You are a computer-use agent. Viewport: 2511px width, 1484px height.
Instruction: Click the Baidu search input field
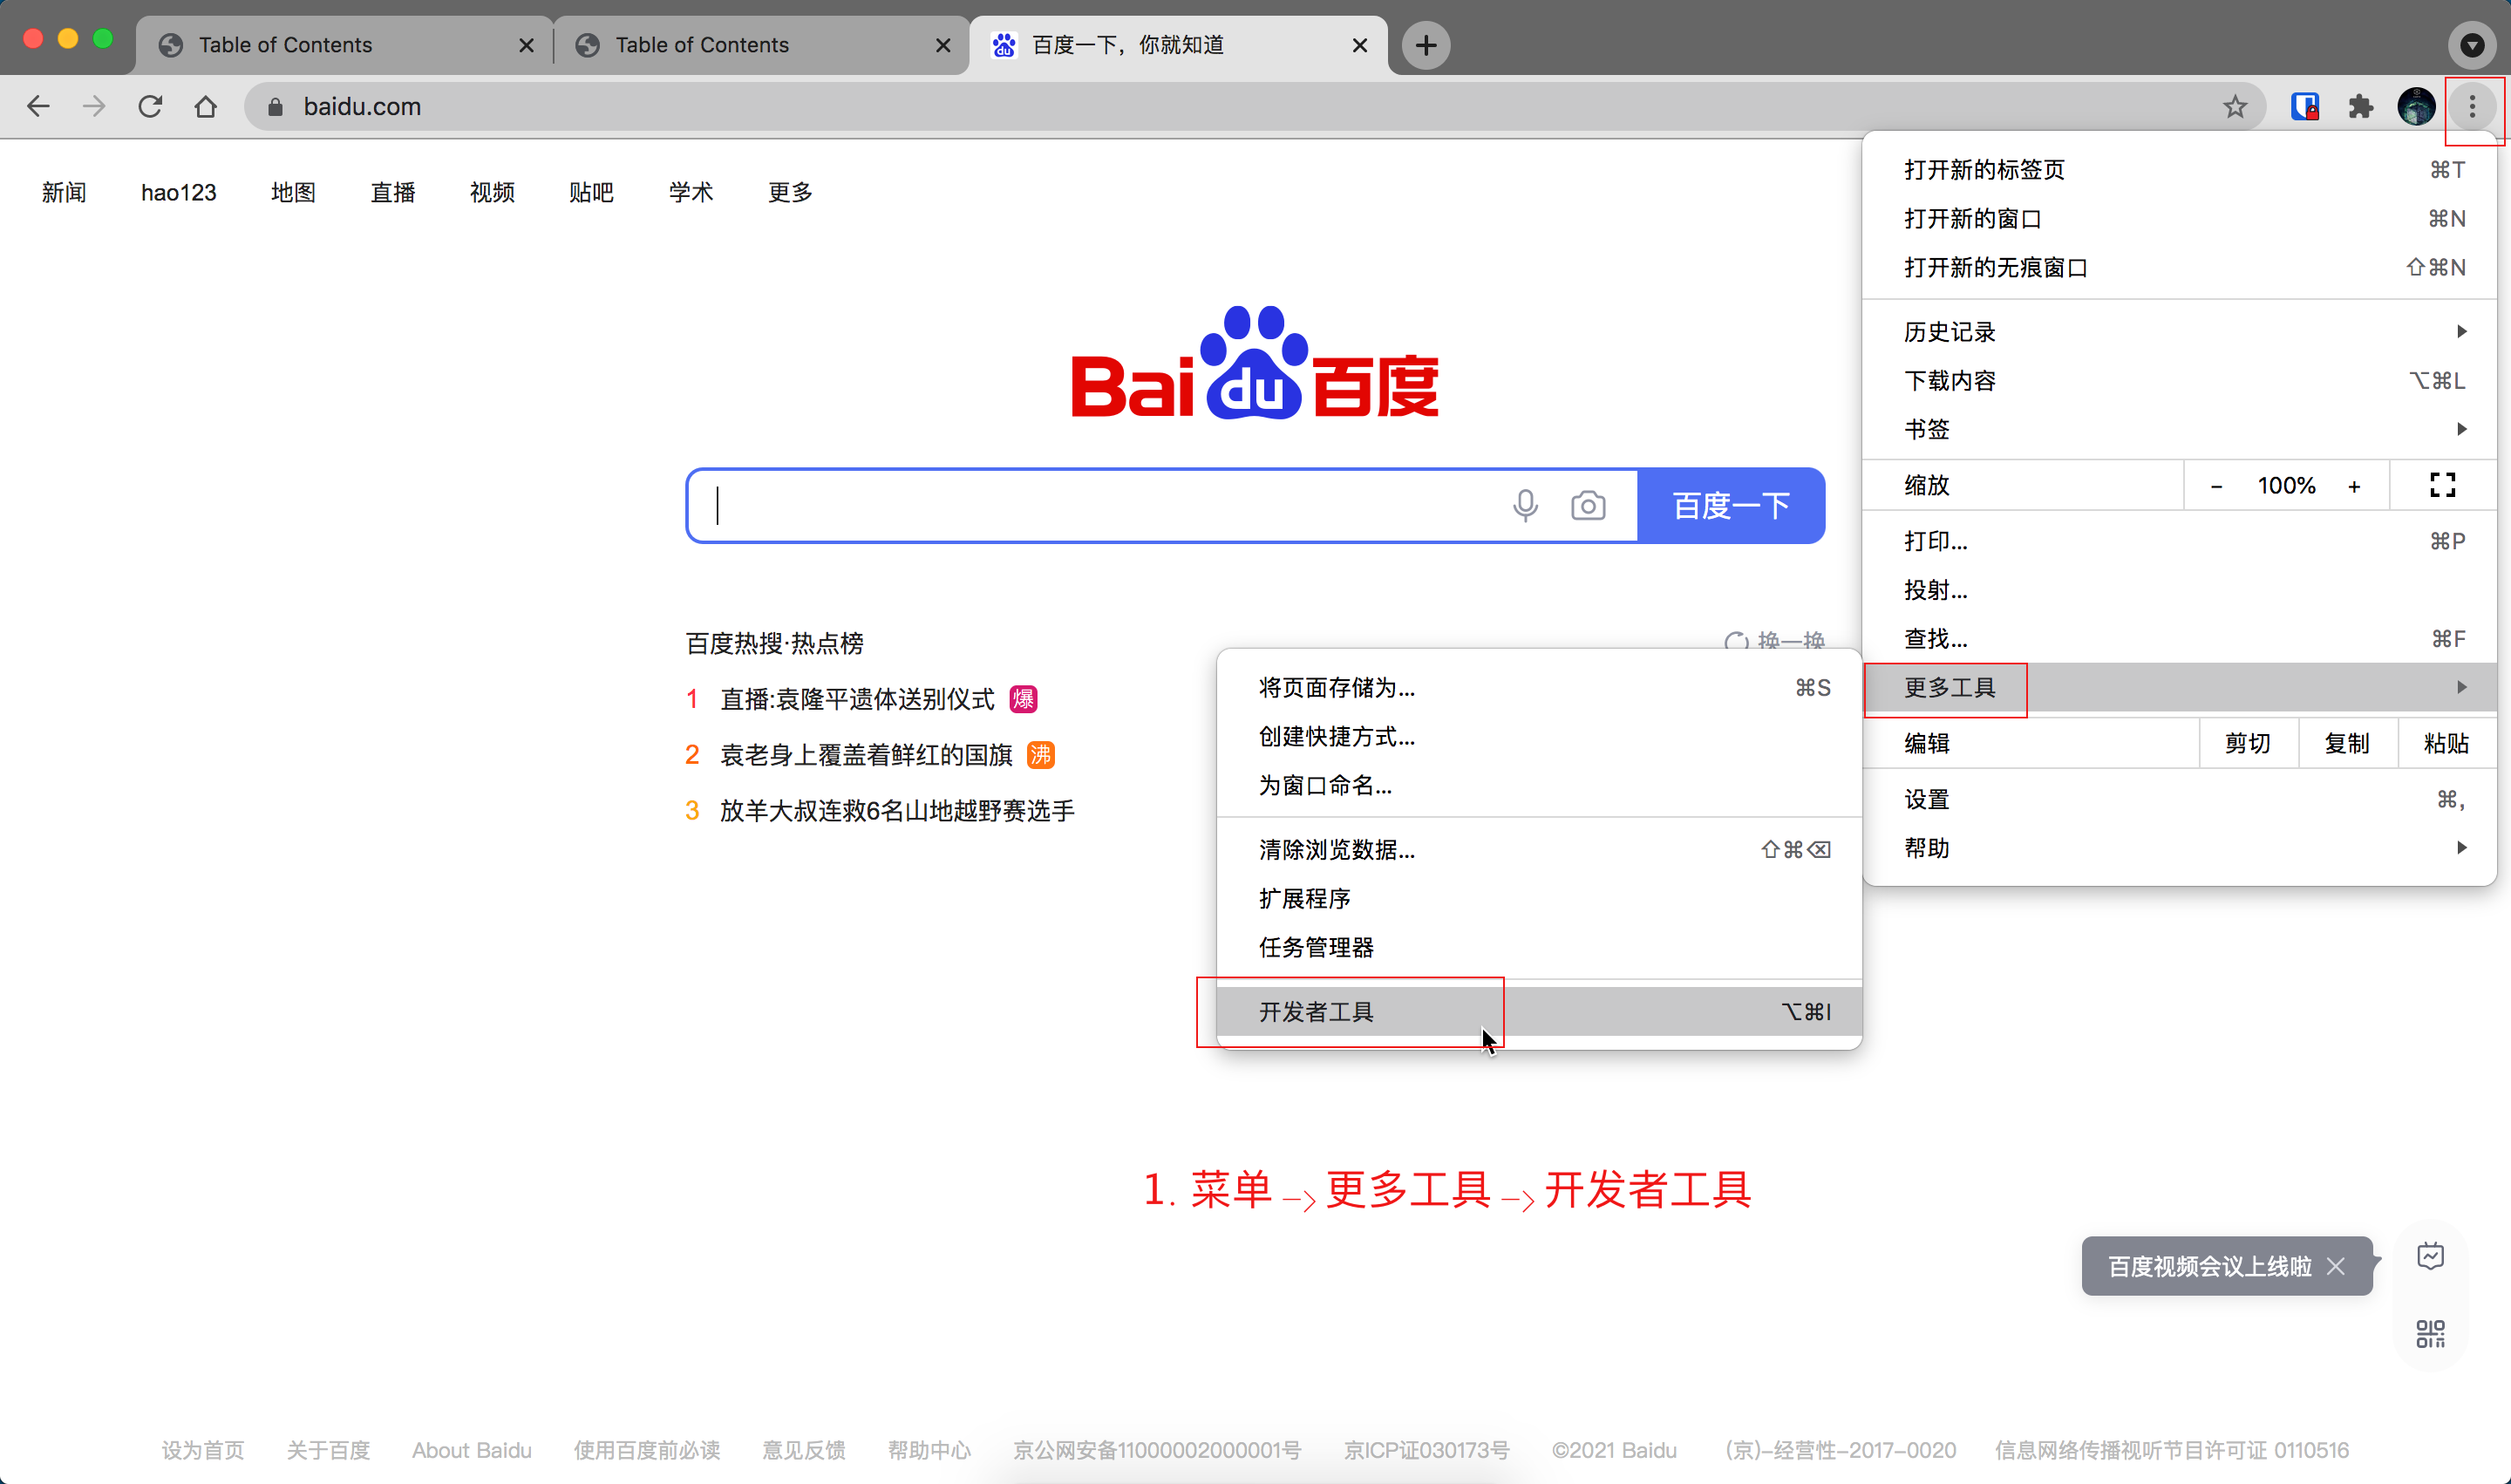point(1100,506)
